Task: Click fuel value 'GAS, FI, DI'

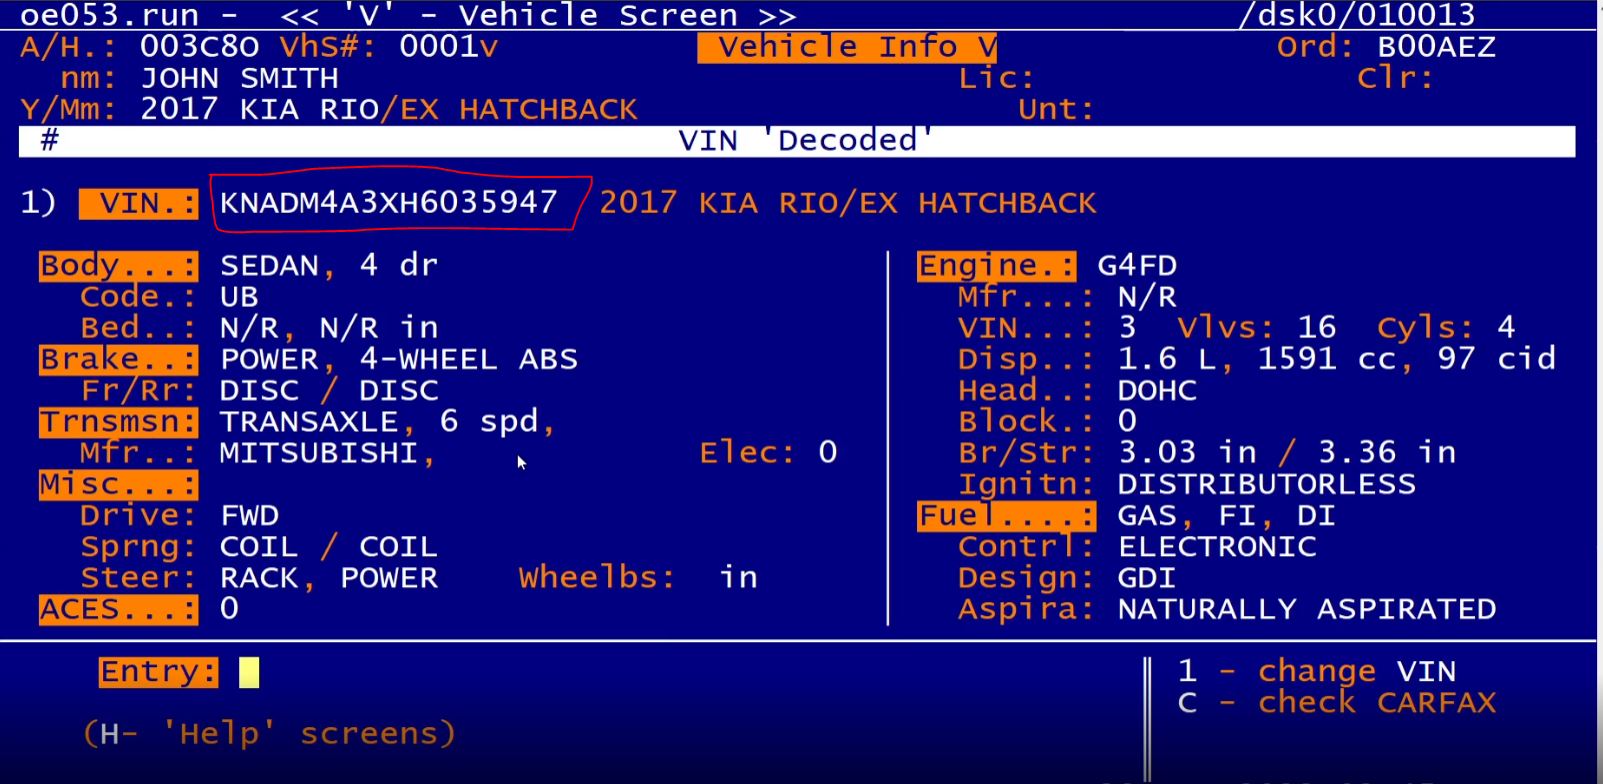Action: point(1227,516)
